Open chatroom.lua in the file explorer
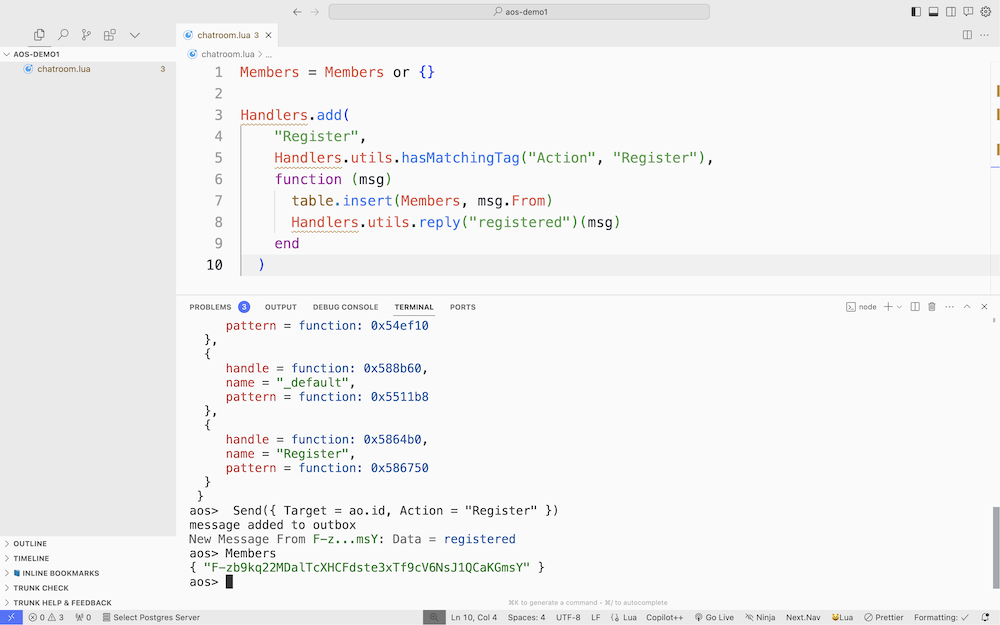Screen dimensions: 1000x625 [x=64, y=69]
